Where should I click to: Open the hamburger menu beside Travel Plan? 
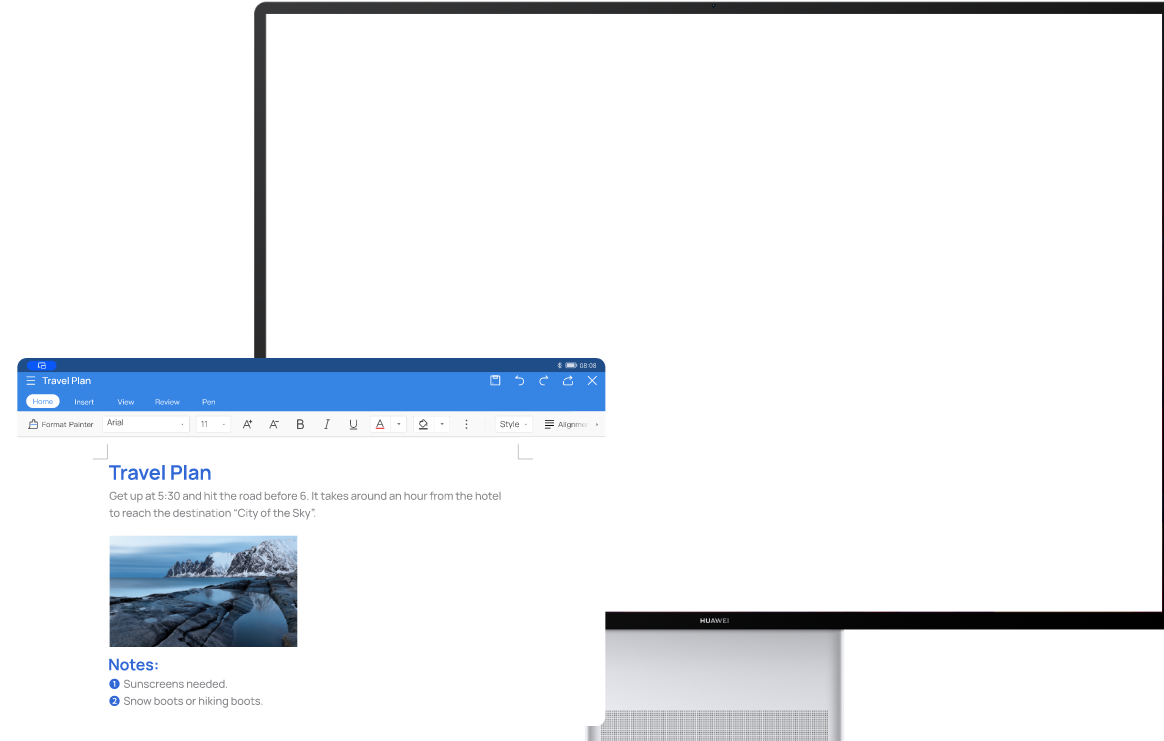tap(31, 381)
